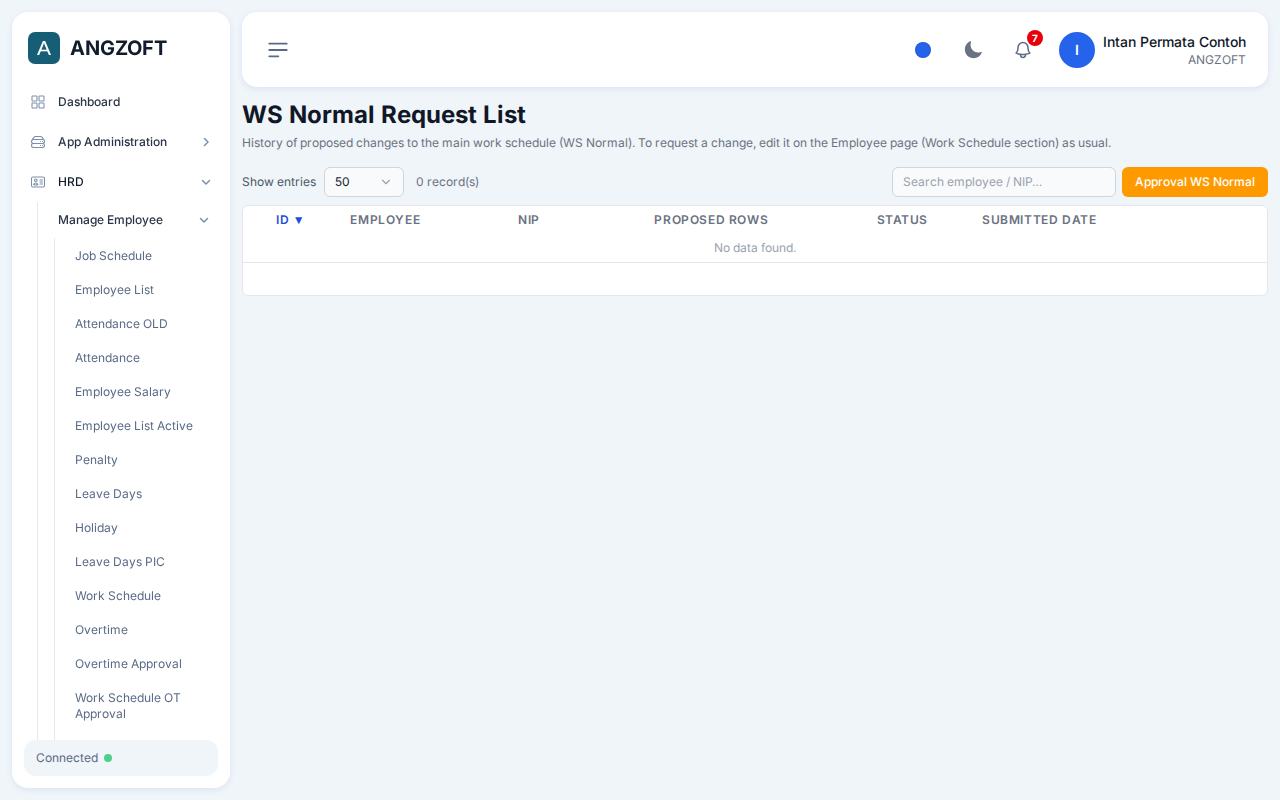Click the blue theme color dot
This screenshot has height=800, width=1280.
(x=923, y=50)
